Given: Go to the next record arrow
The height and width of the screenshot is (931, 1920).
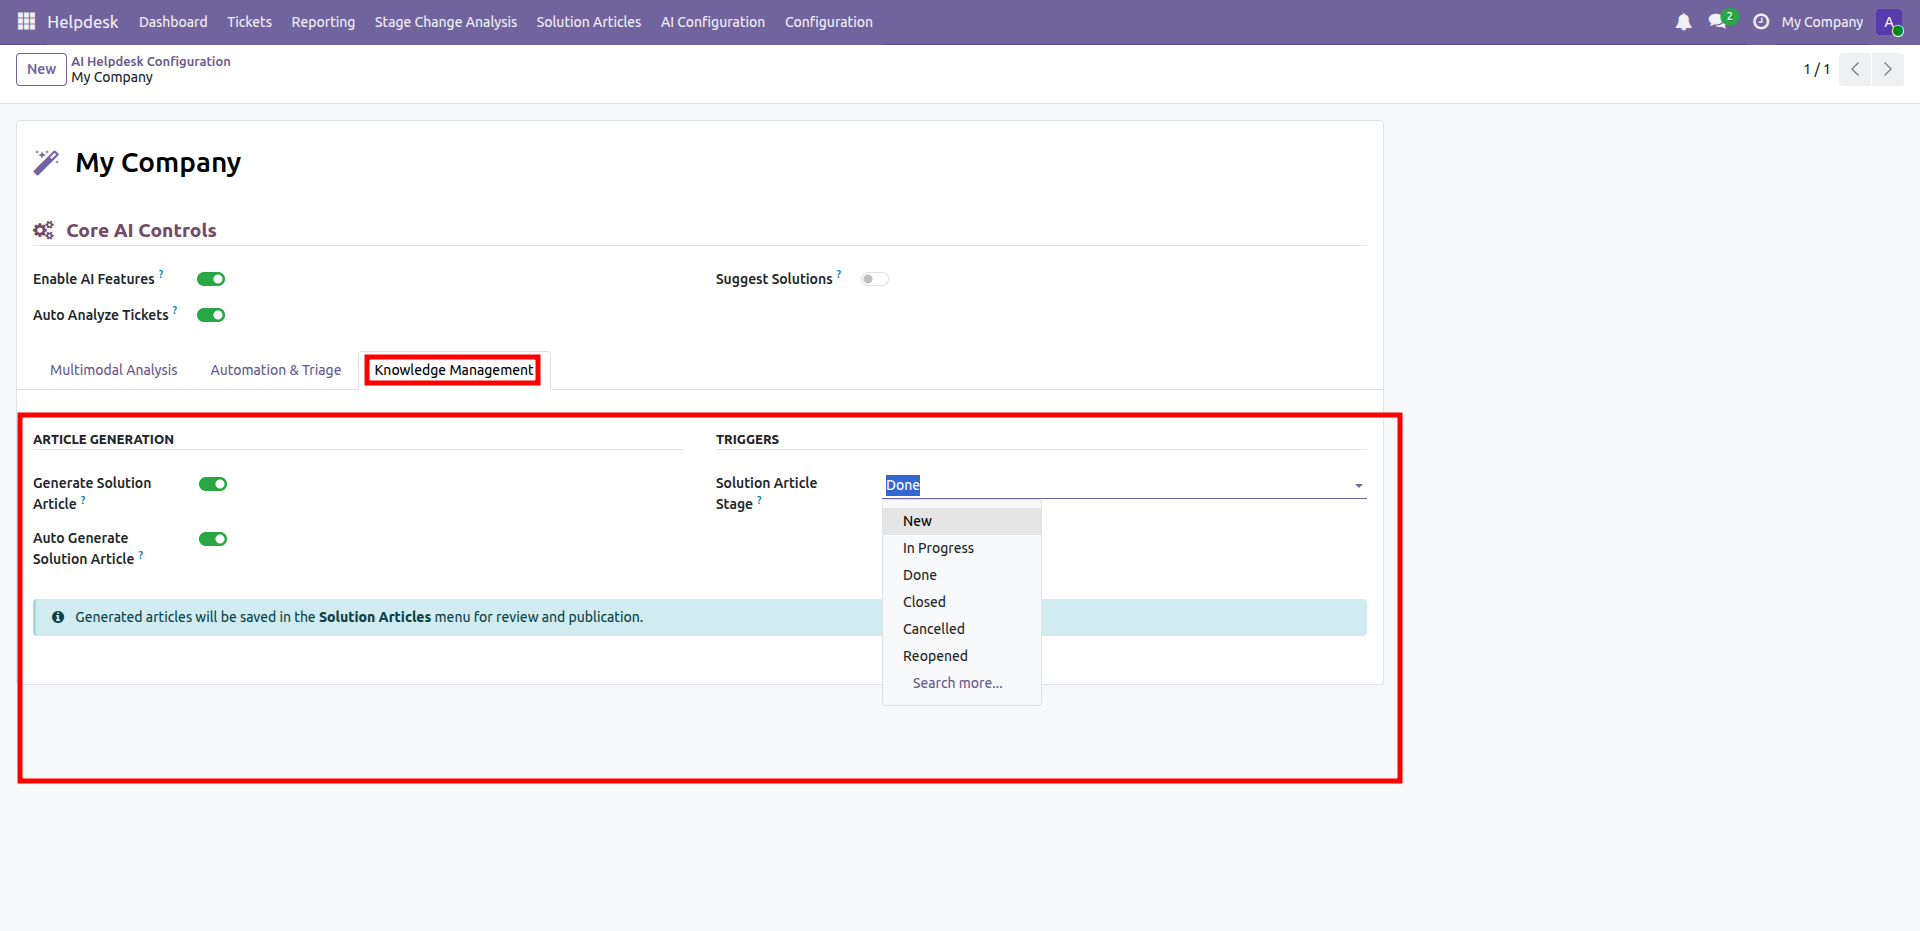Looking at the screenshot, I should [1887, 69].
